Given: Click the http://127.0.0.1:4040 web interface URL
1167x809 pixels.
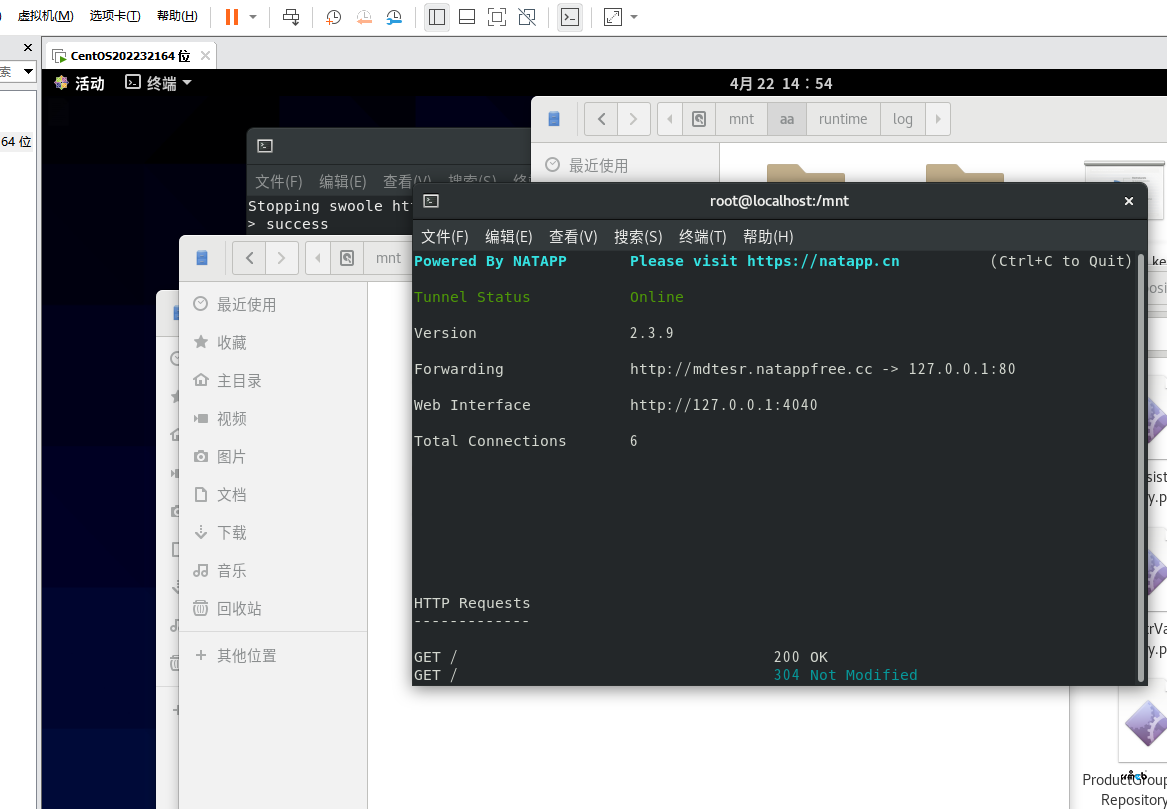Looking at the screenshot, I should [723, 406].
